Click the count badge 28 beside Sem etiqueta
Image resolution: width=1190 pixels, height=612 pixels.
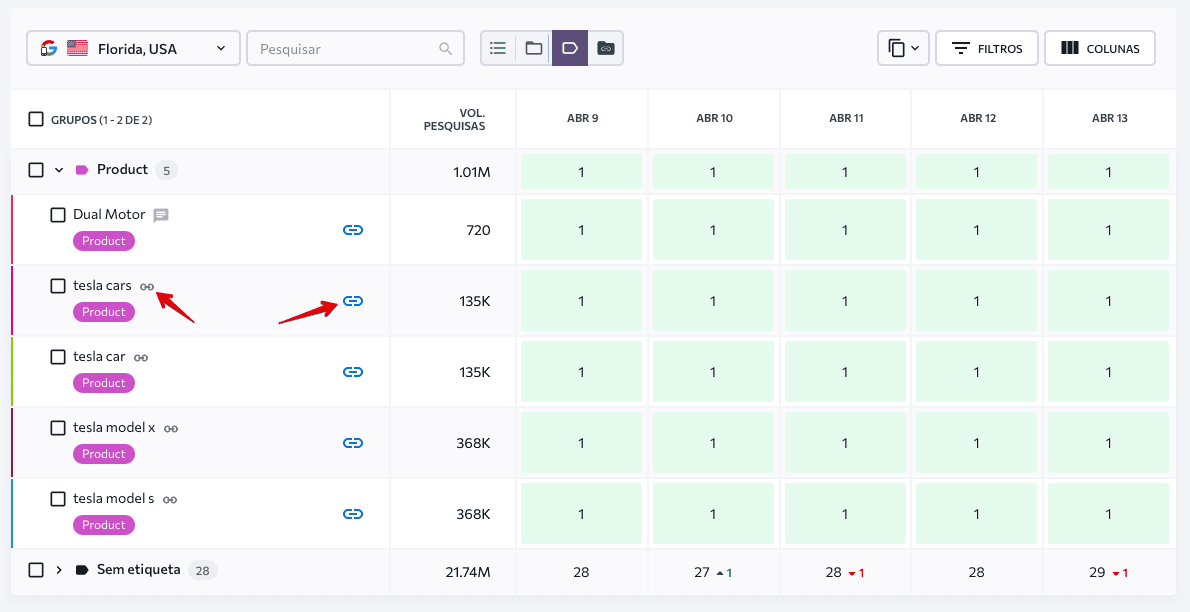click(202, 570)
